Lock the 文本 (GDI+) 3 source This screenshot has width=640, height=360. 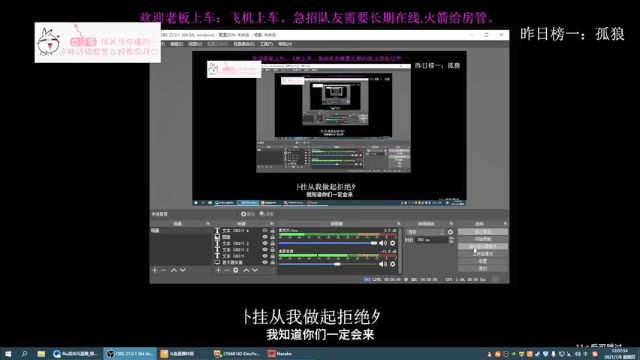point(273,243)
